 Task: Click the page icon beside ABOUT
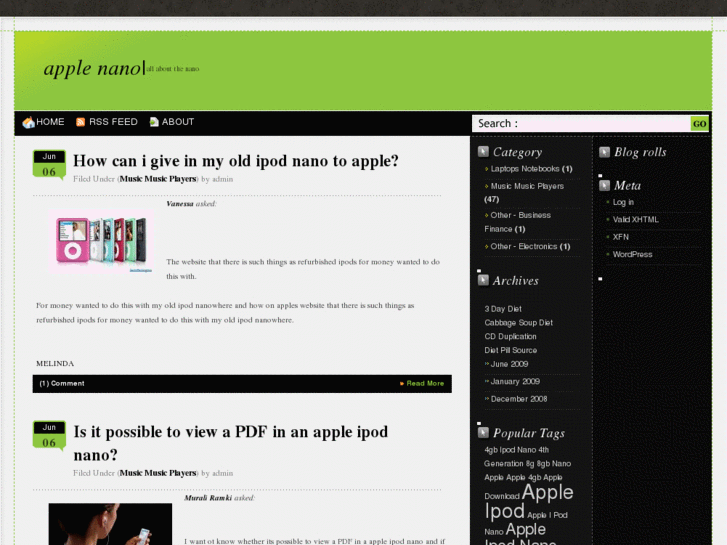154,122
